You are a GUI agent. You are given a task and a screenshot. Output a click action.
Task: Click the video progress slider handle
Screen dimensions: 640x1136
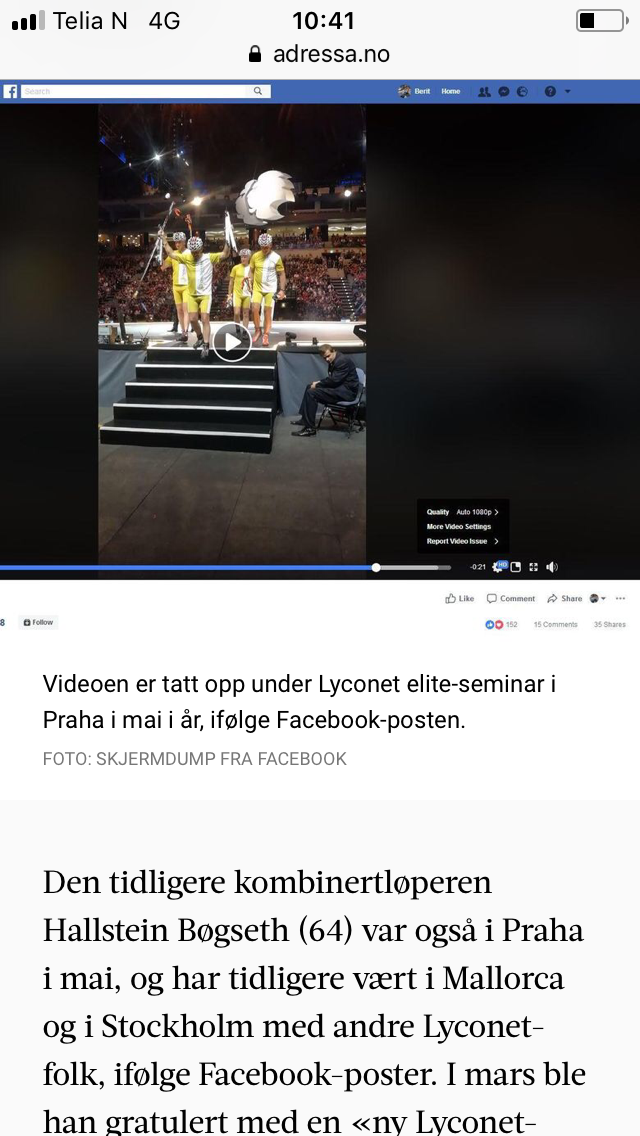(x=376, y=567)
